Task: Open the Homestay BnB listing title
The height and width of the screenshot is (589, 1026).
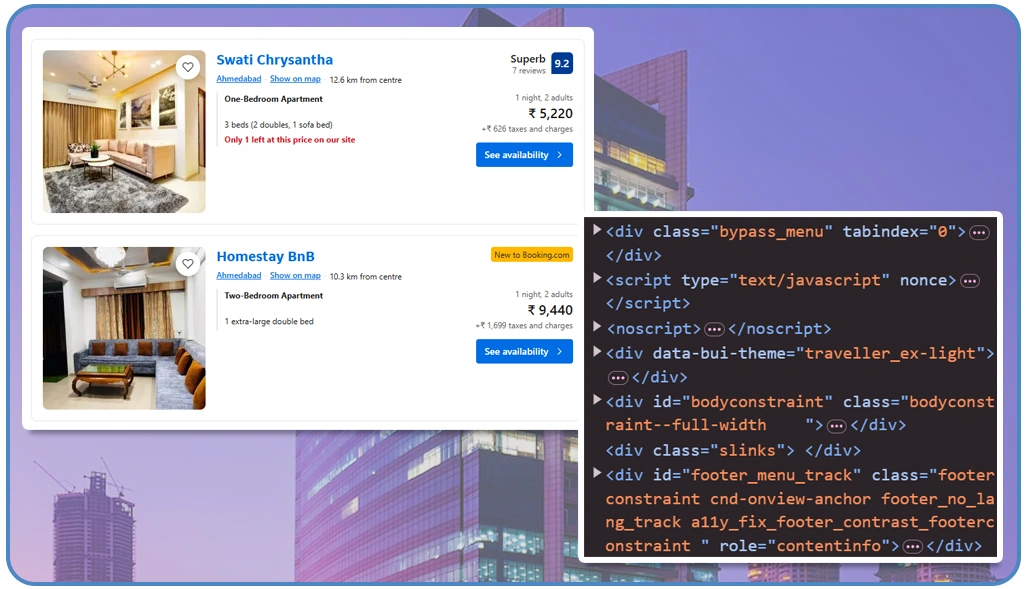Action: tap(265, 256)
